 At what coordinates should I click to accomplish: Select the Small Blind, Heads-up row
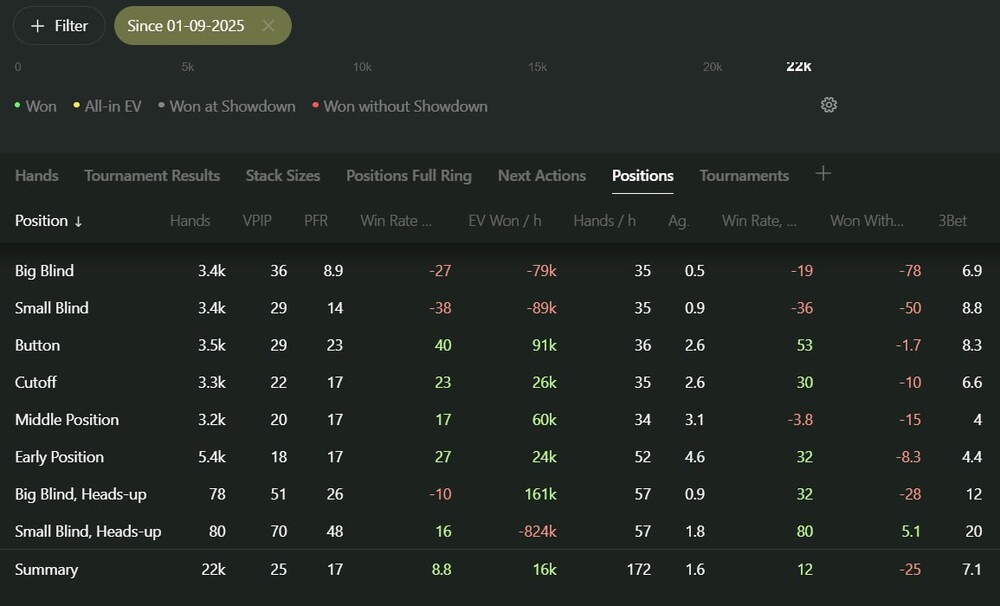(x=88, y=532)
